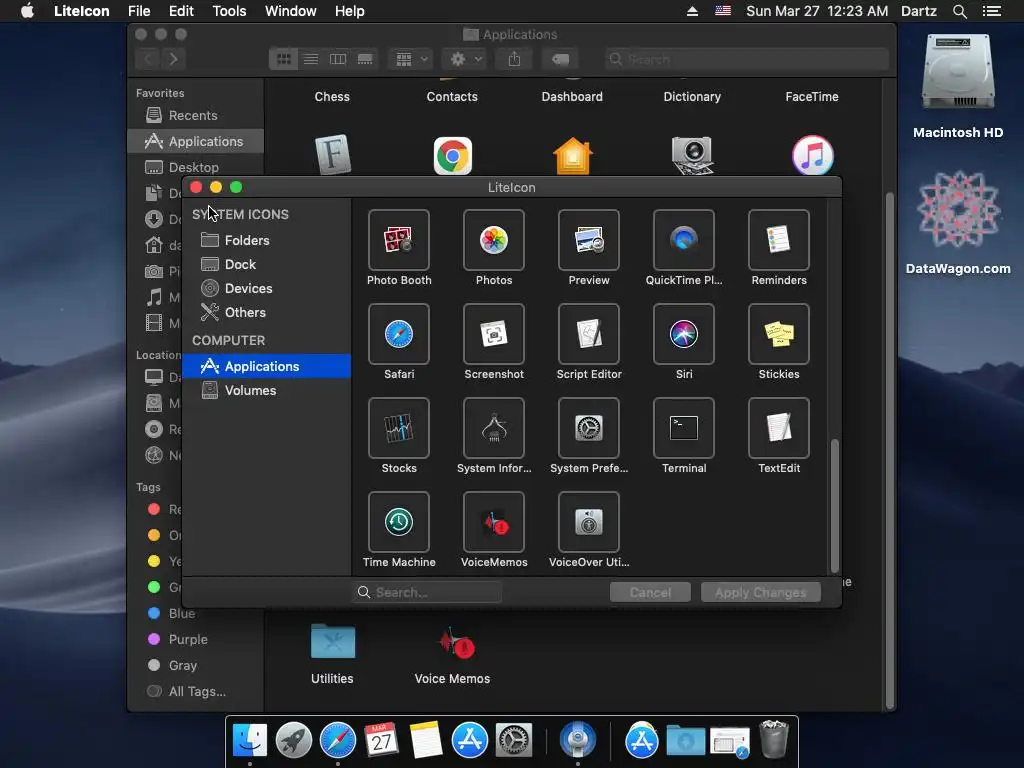
Task: Select the VoiceMemos icon well
Action: (x=494, y=522)
